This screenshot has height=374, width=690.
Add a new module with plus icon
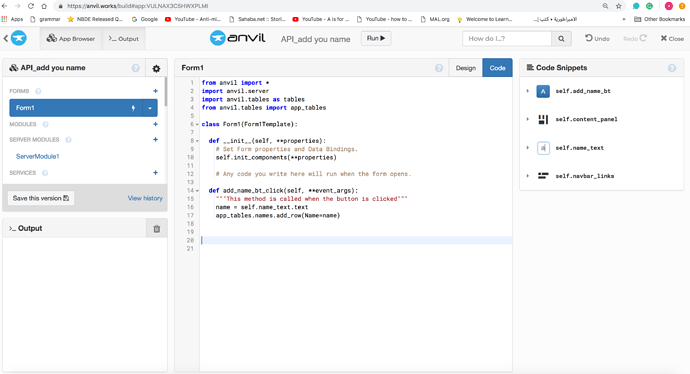coord(155,124)
